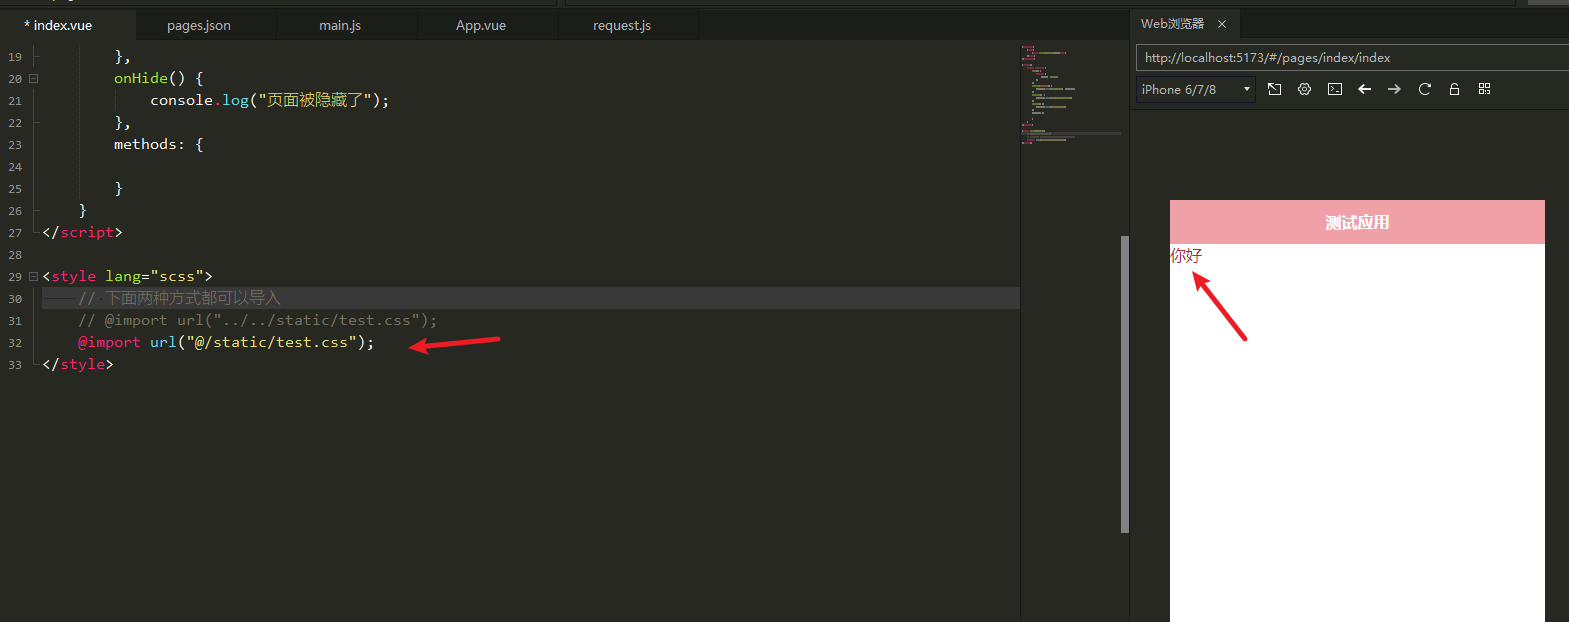This screenshot has width=1569, height=622.
Task: Click the closing </script> tag
Action: click(82, 232)
